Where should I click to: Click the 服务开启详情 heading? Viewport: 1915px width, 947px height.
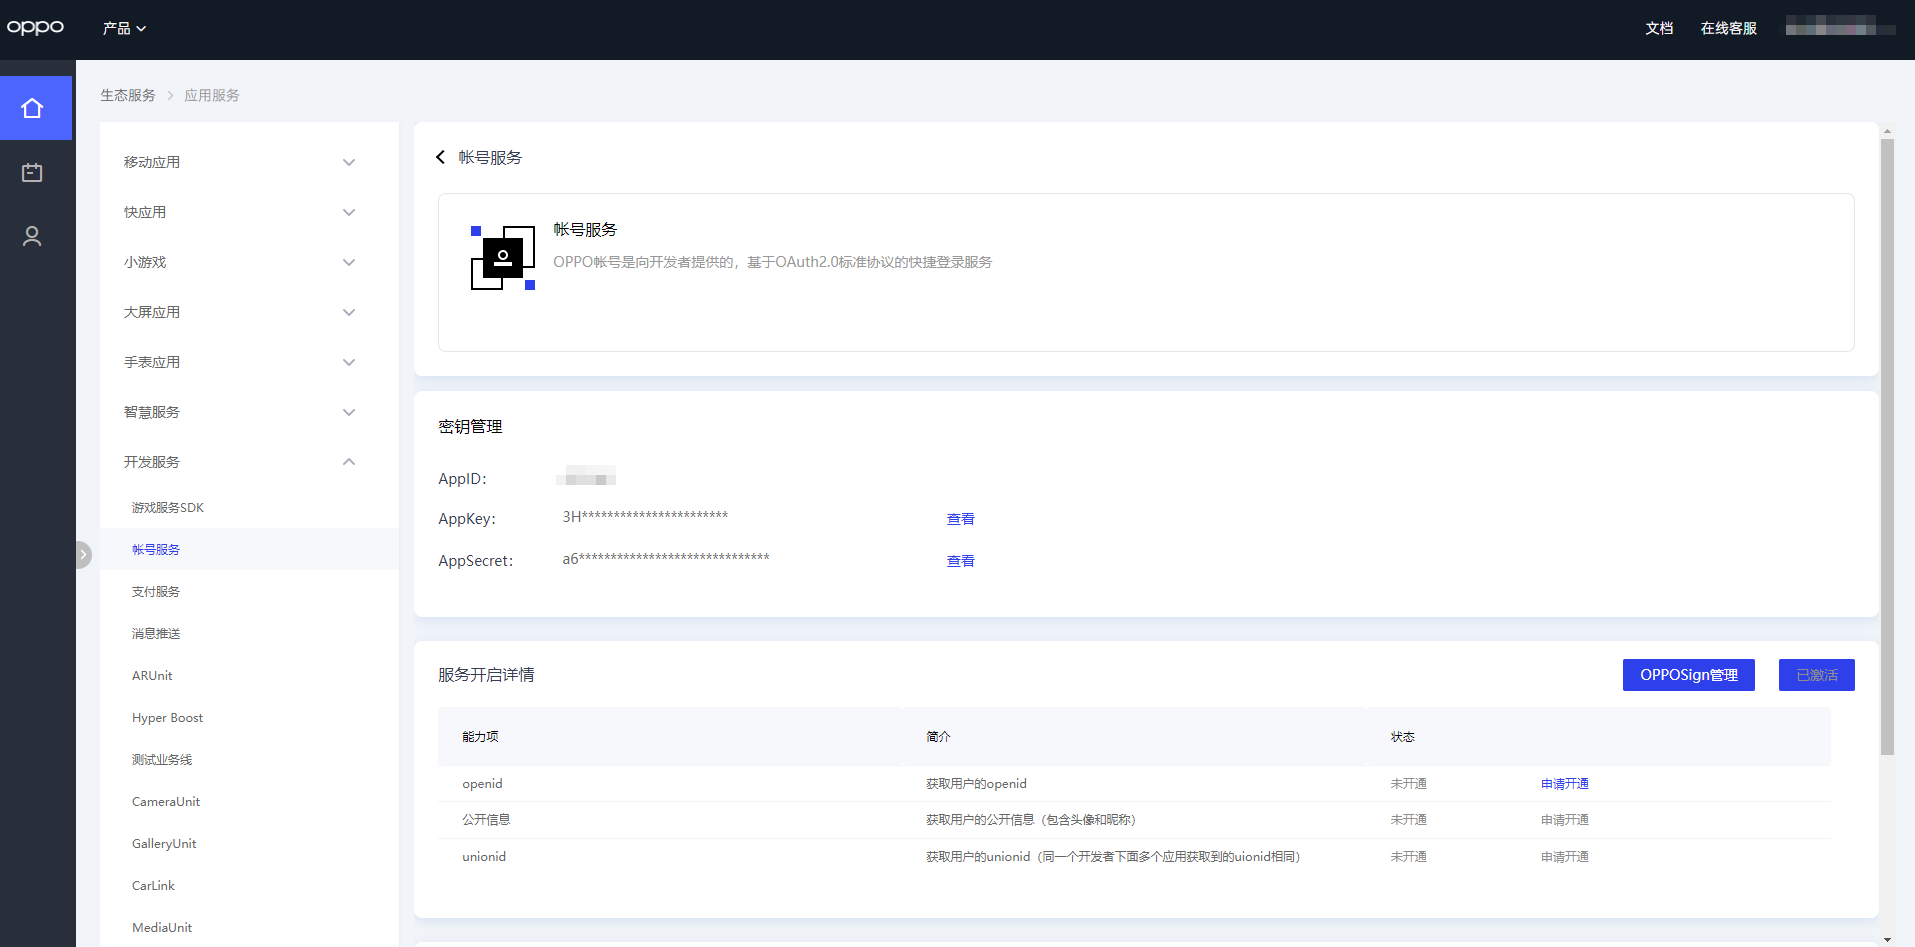[x=486, y=675]
